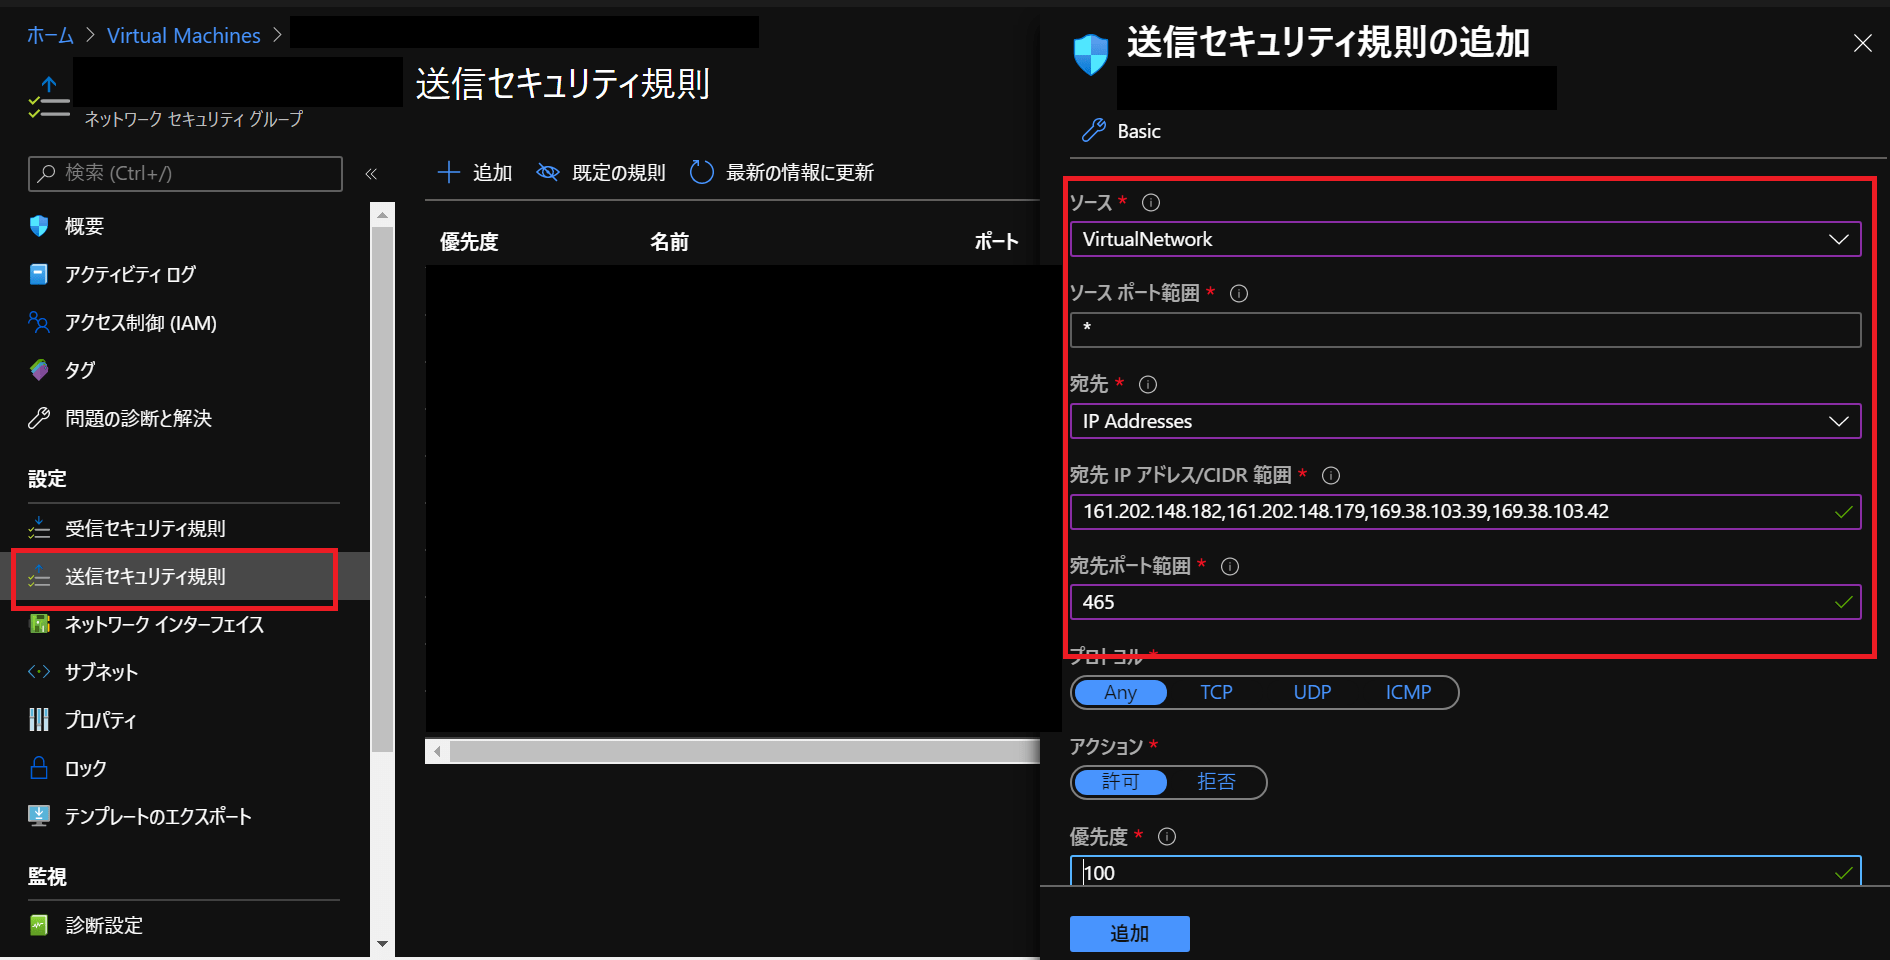Click the horizontal scrollbar left arrow
1890x960 pixels.
coord(437,751)
